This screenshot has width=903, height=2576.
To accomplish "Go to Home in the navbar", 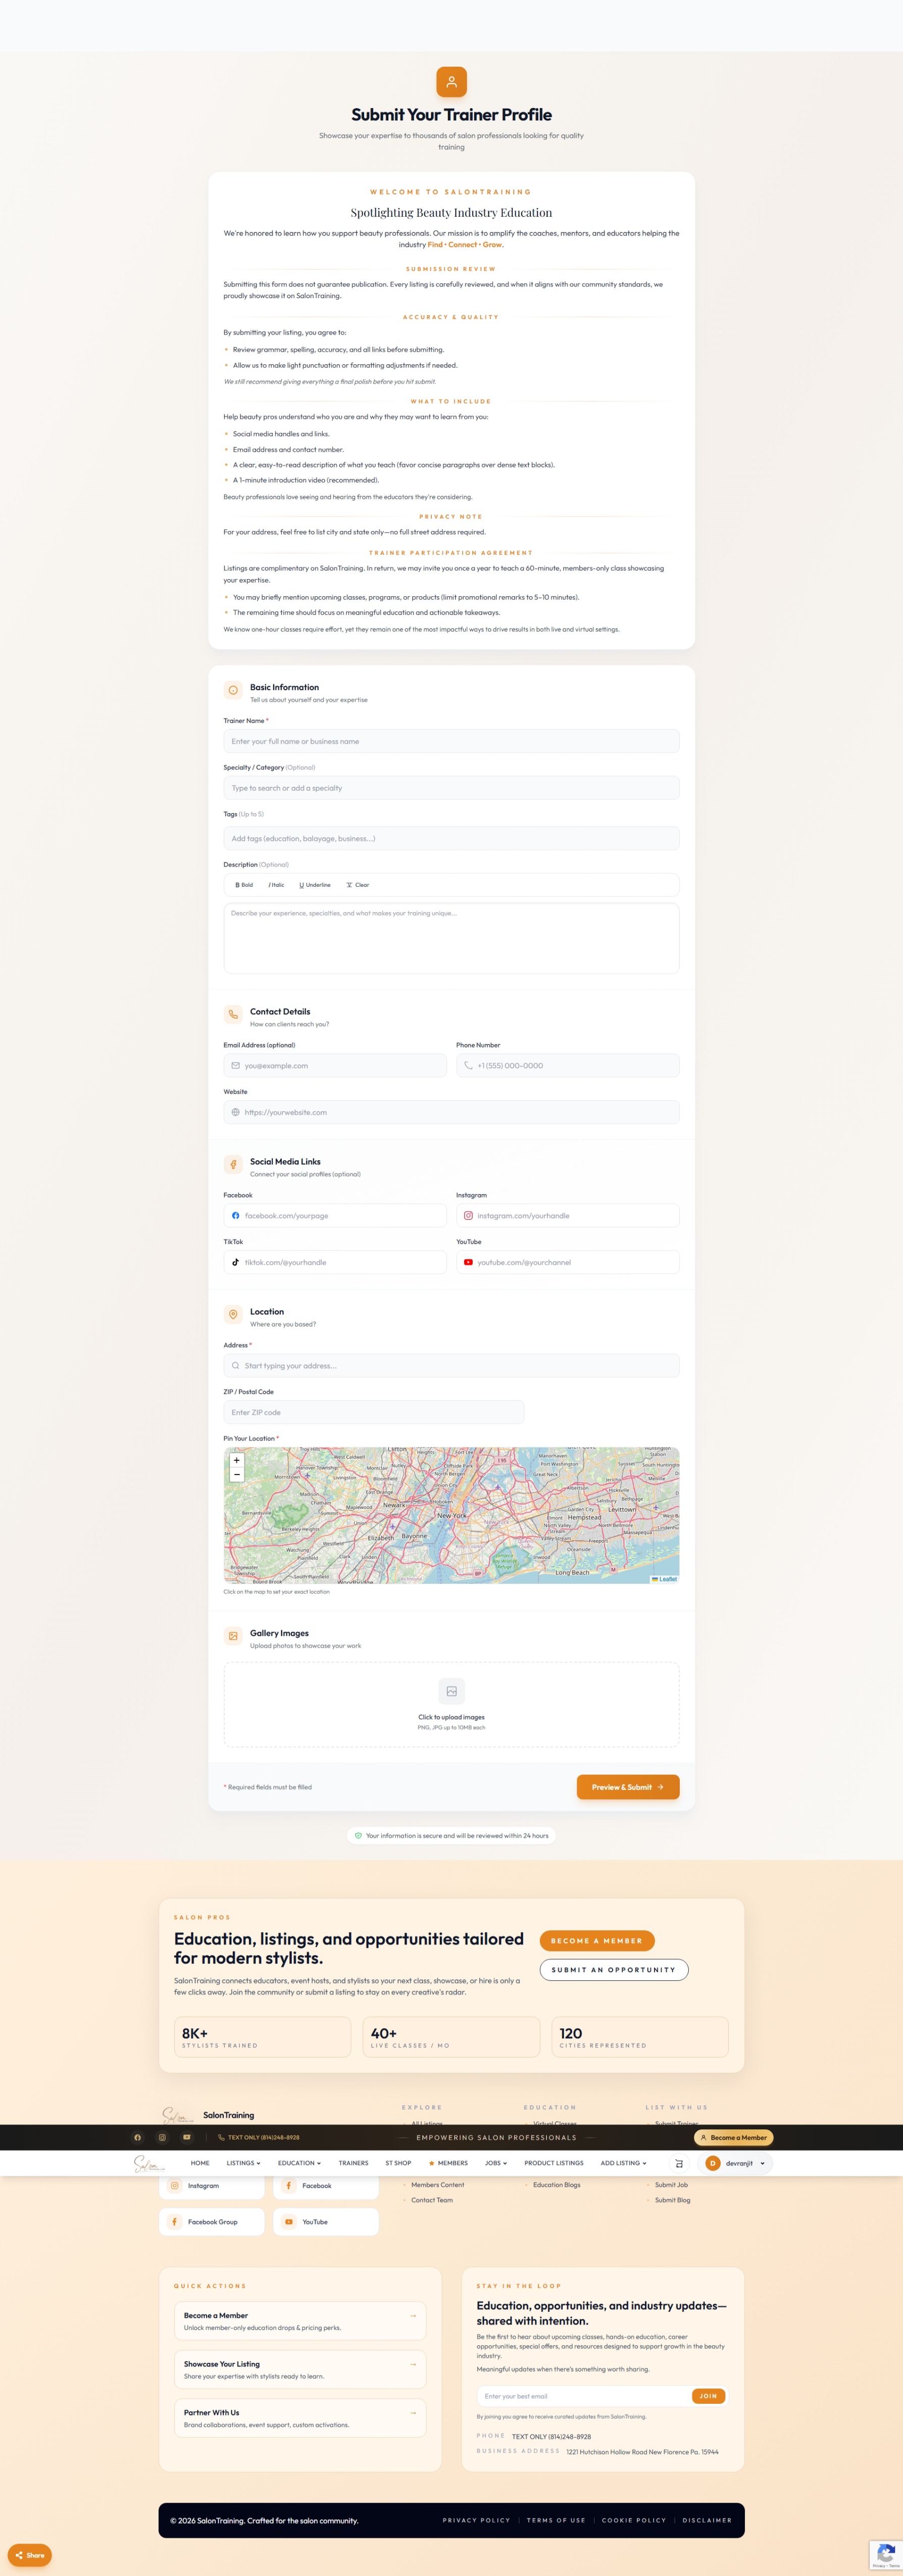I will point(200,2163).
